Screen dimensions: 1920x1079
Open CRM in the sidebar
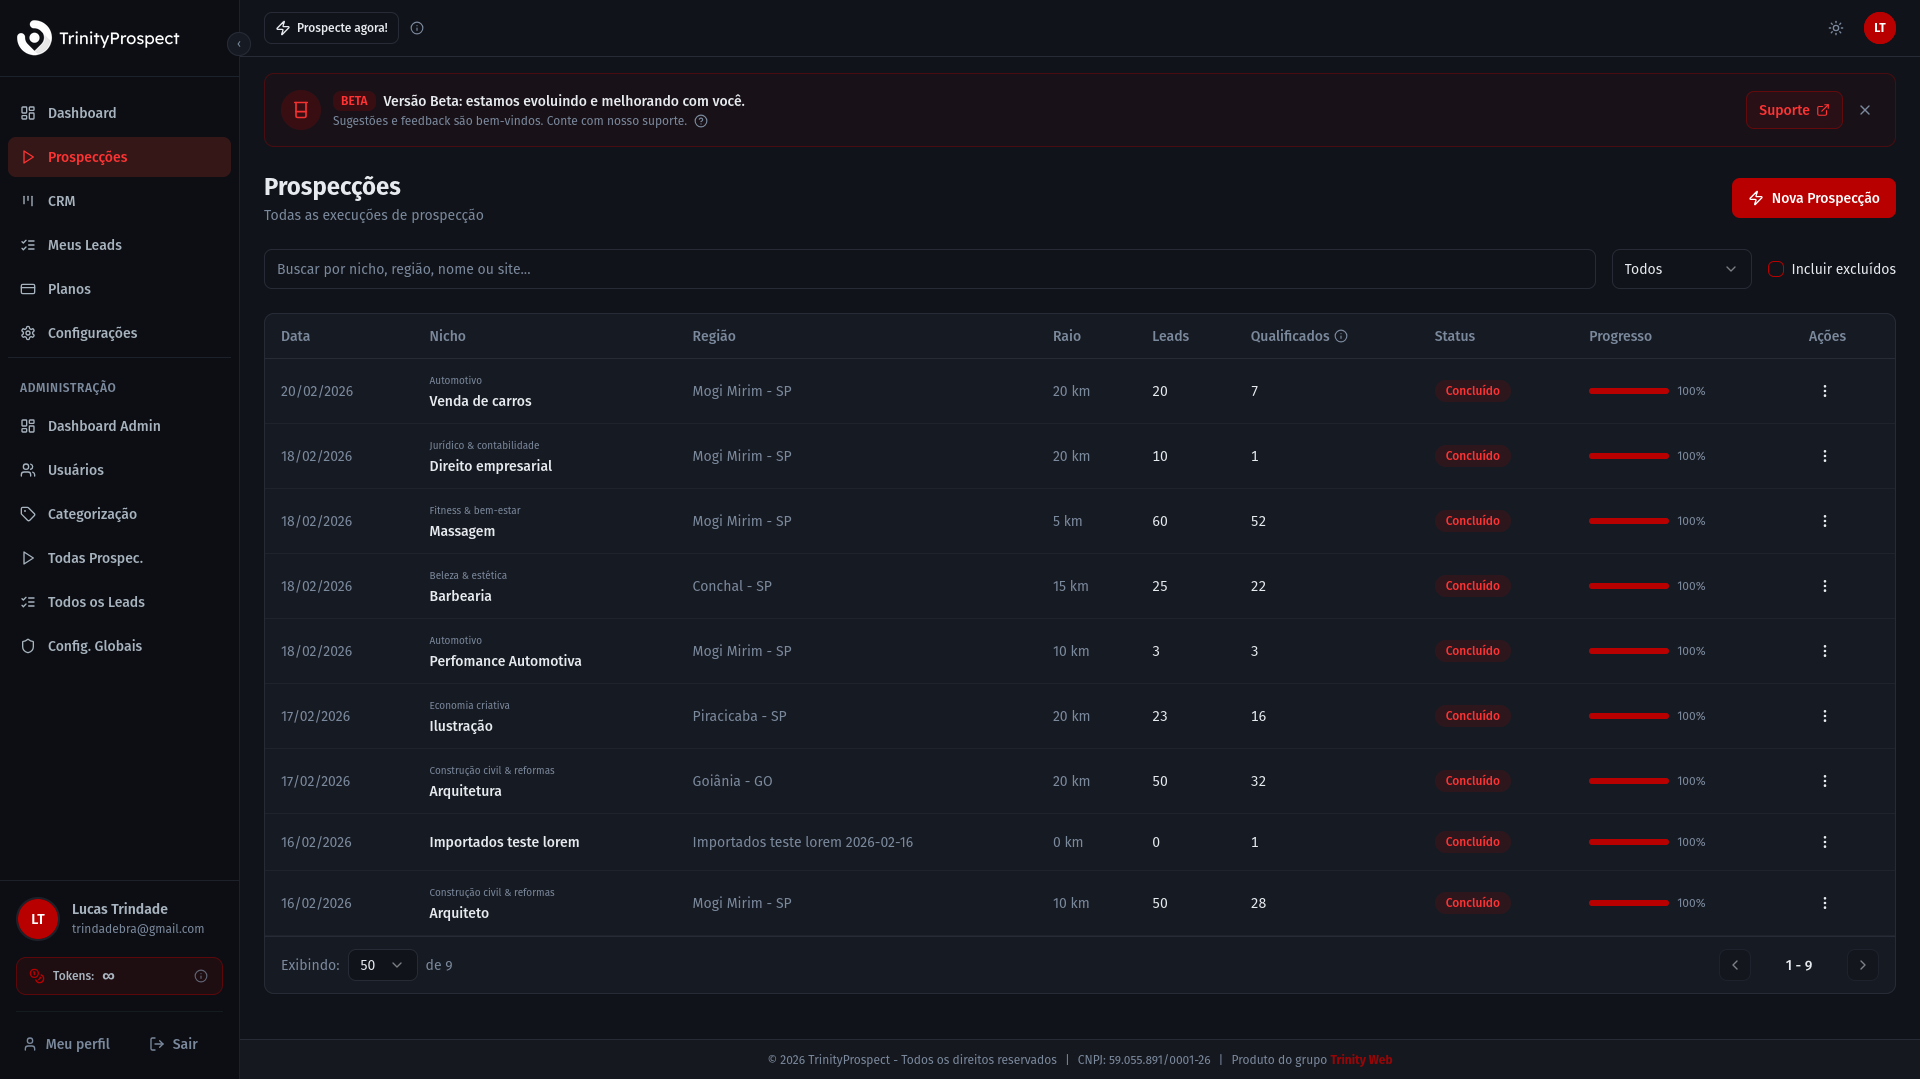click(x=61, y=201)
